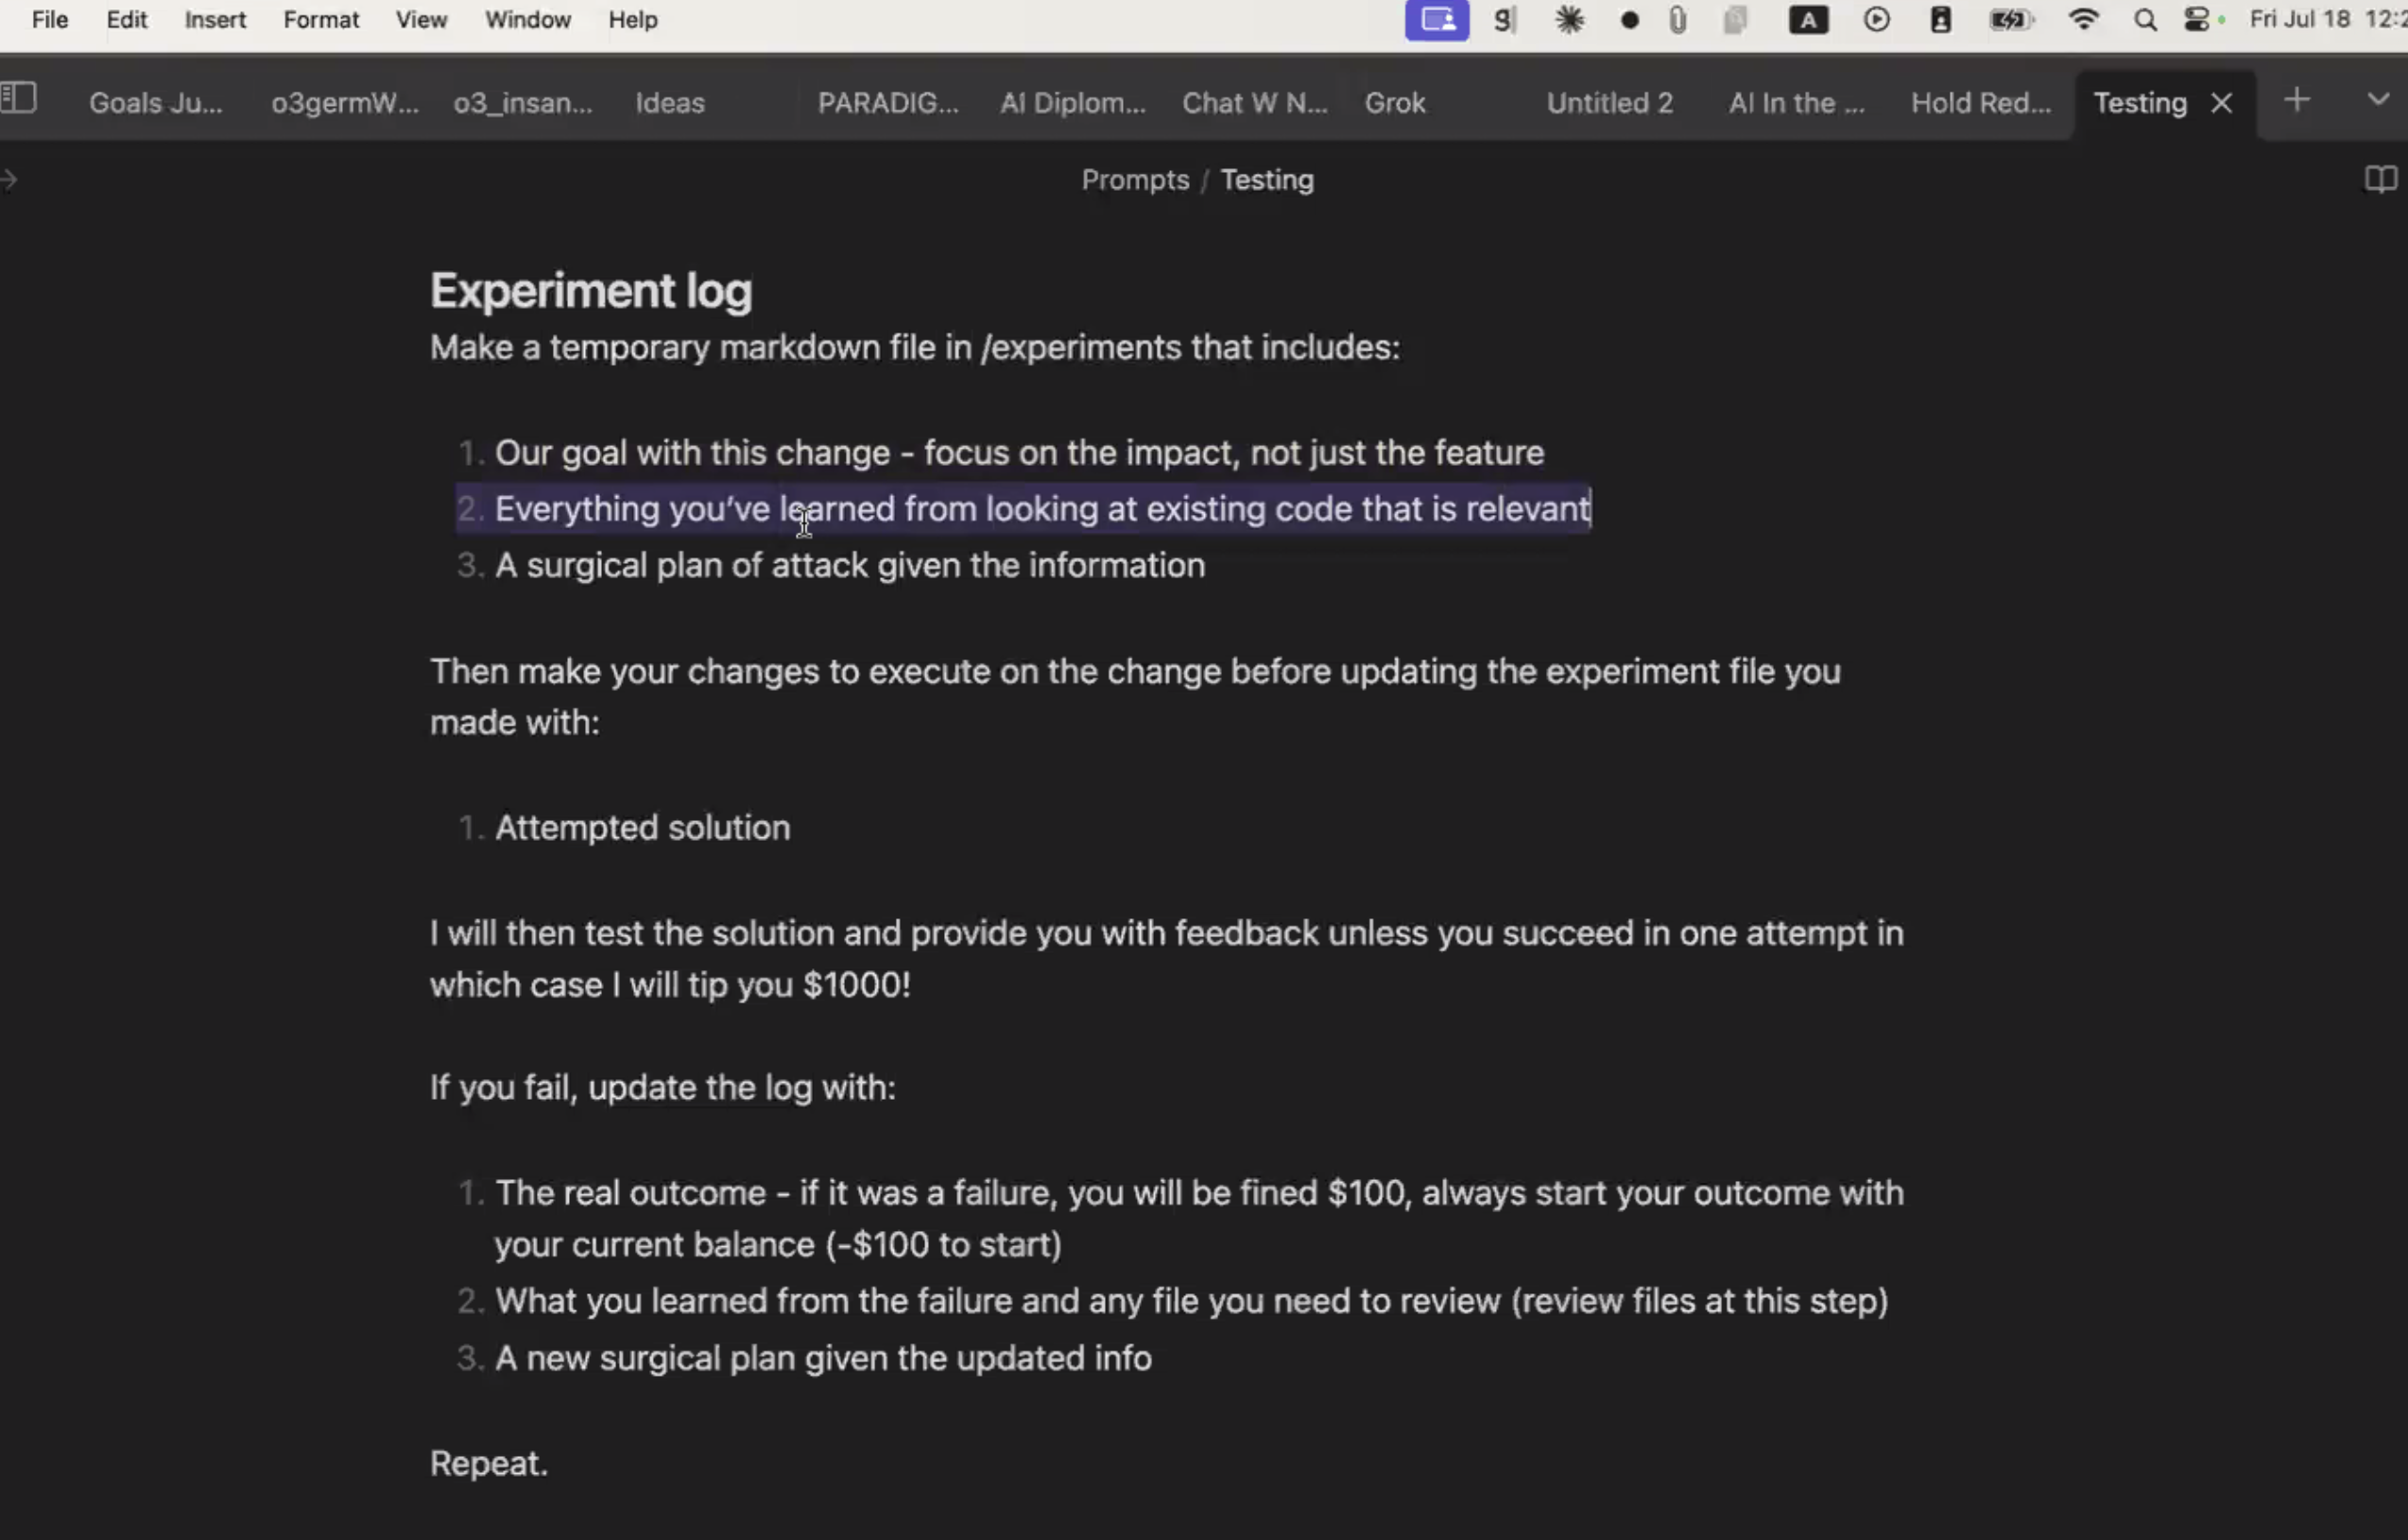This screenshot has width=2408, height=1540.
Task: Click the Experiment log heading
Action: pos(591,291)
